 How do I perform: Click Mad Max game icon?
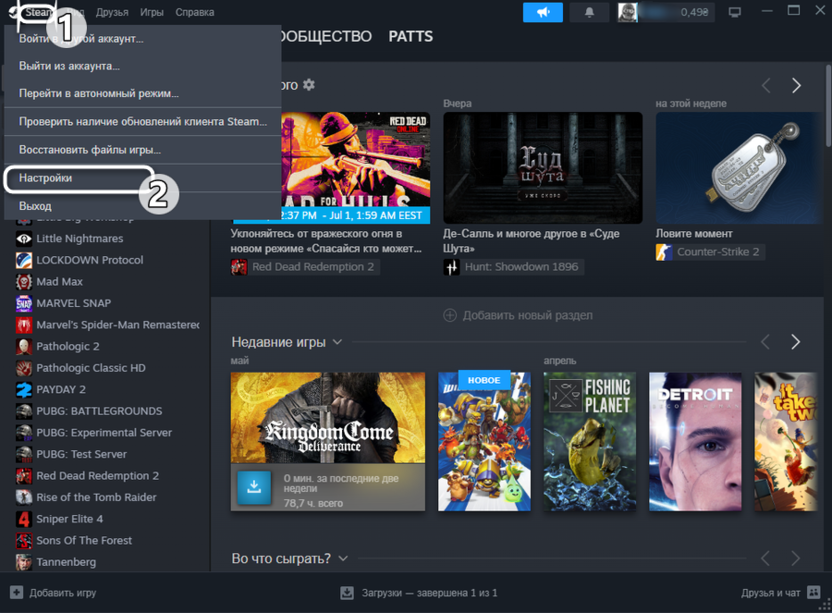[24, 282]
